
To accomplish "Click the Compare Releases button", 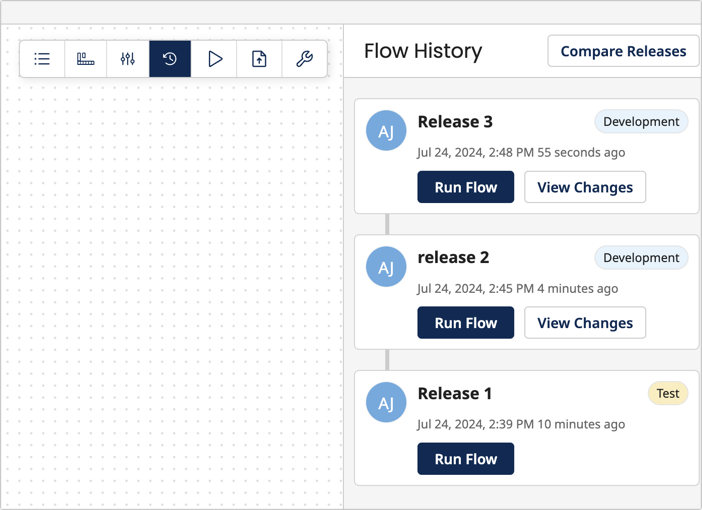I will point(623,52).
